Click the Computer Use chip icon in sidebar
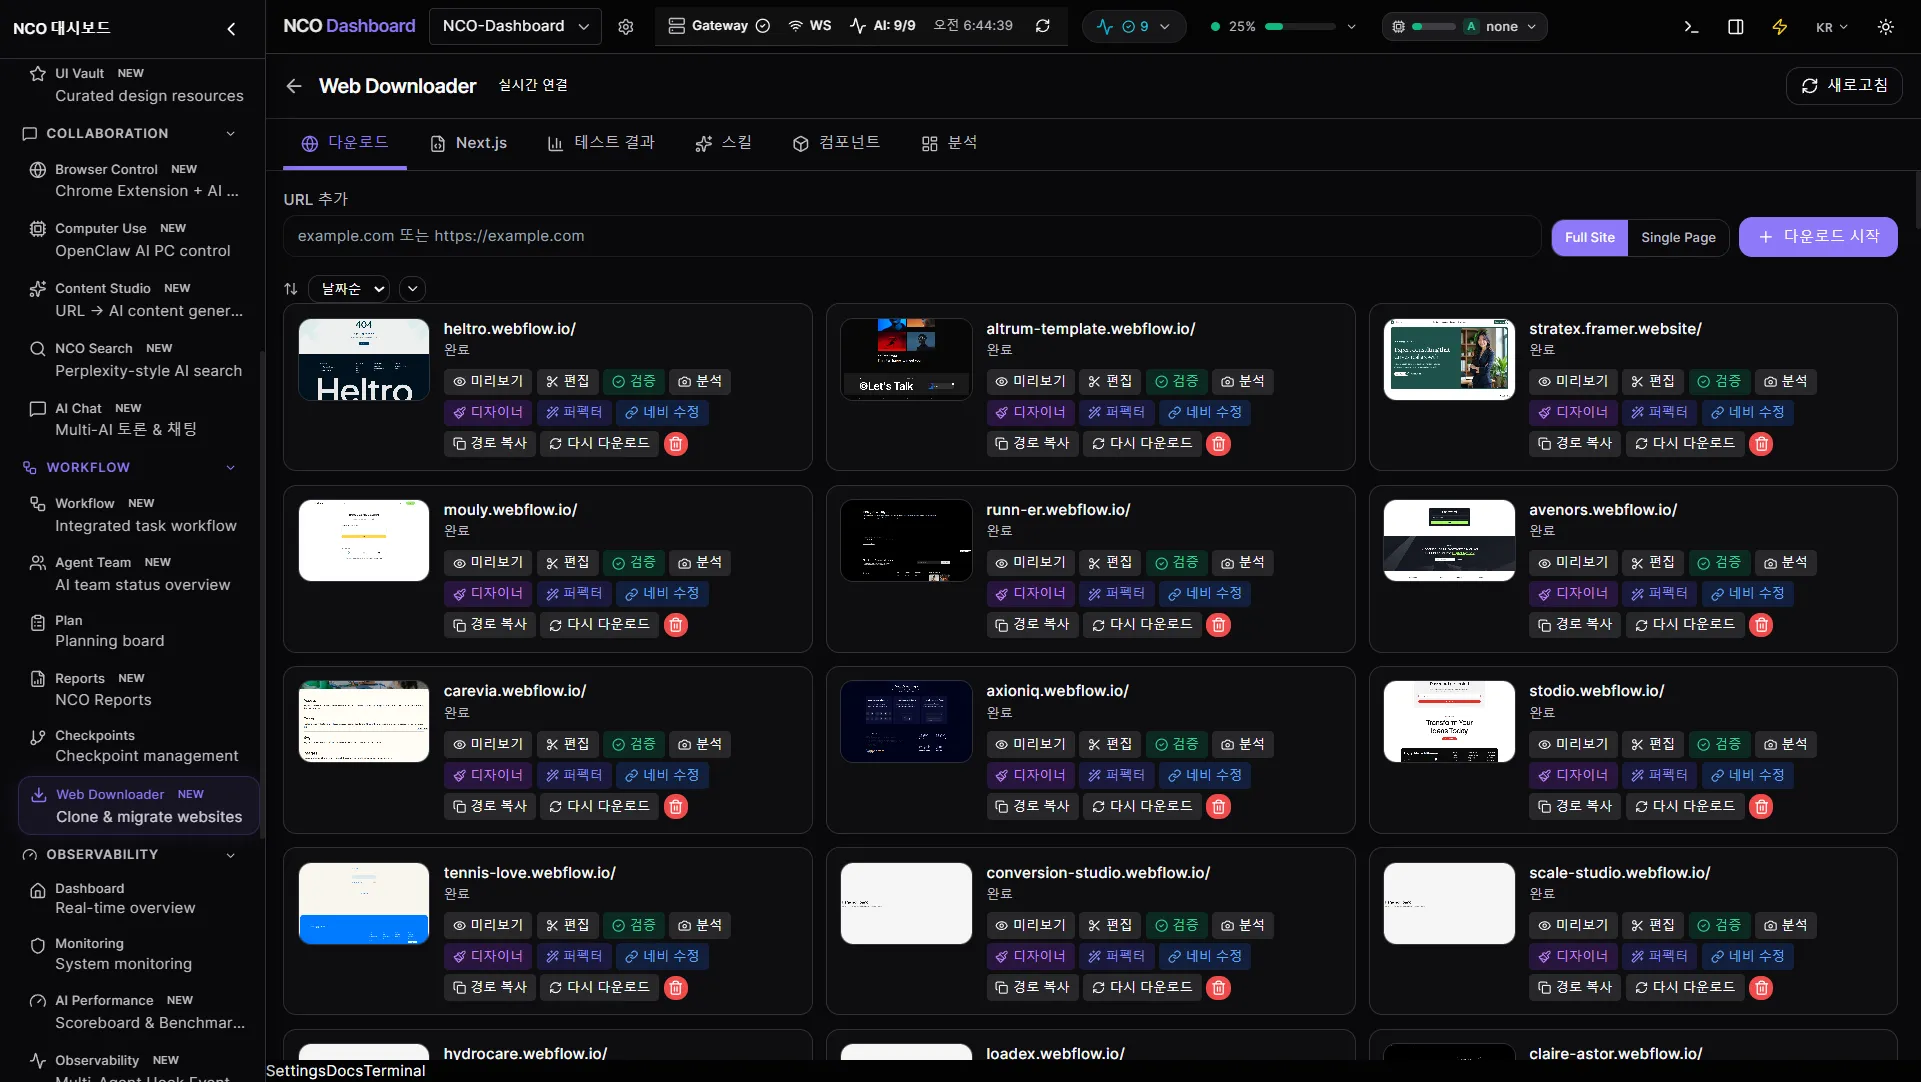The height and width of the screenshot is (1082, 1921). [x=38, y=229]
